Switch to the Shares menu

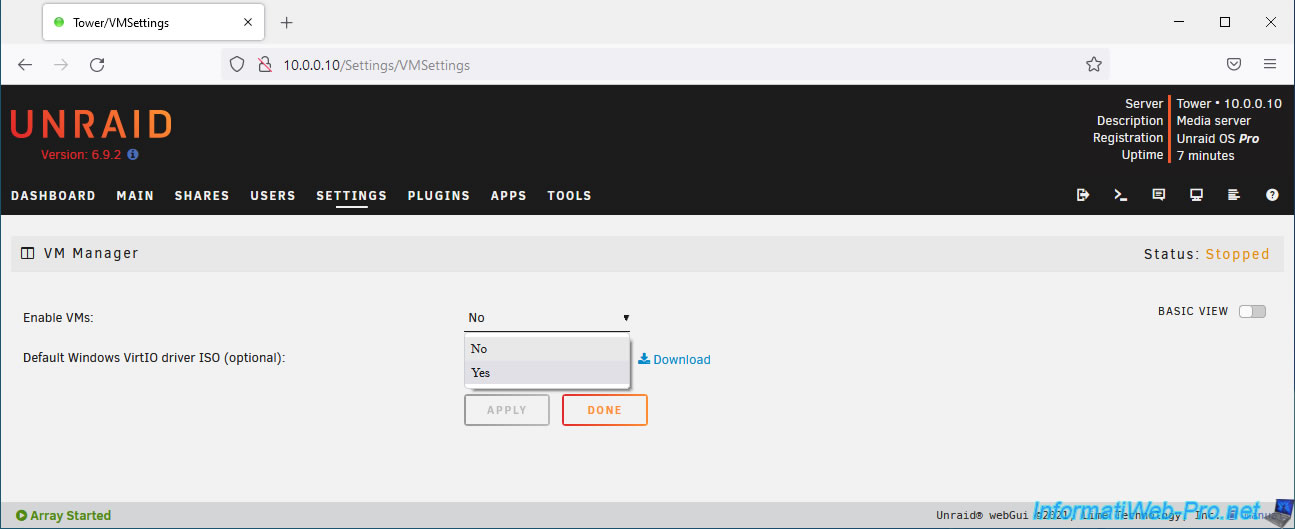click(202, 196)
